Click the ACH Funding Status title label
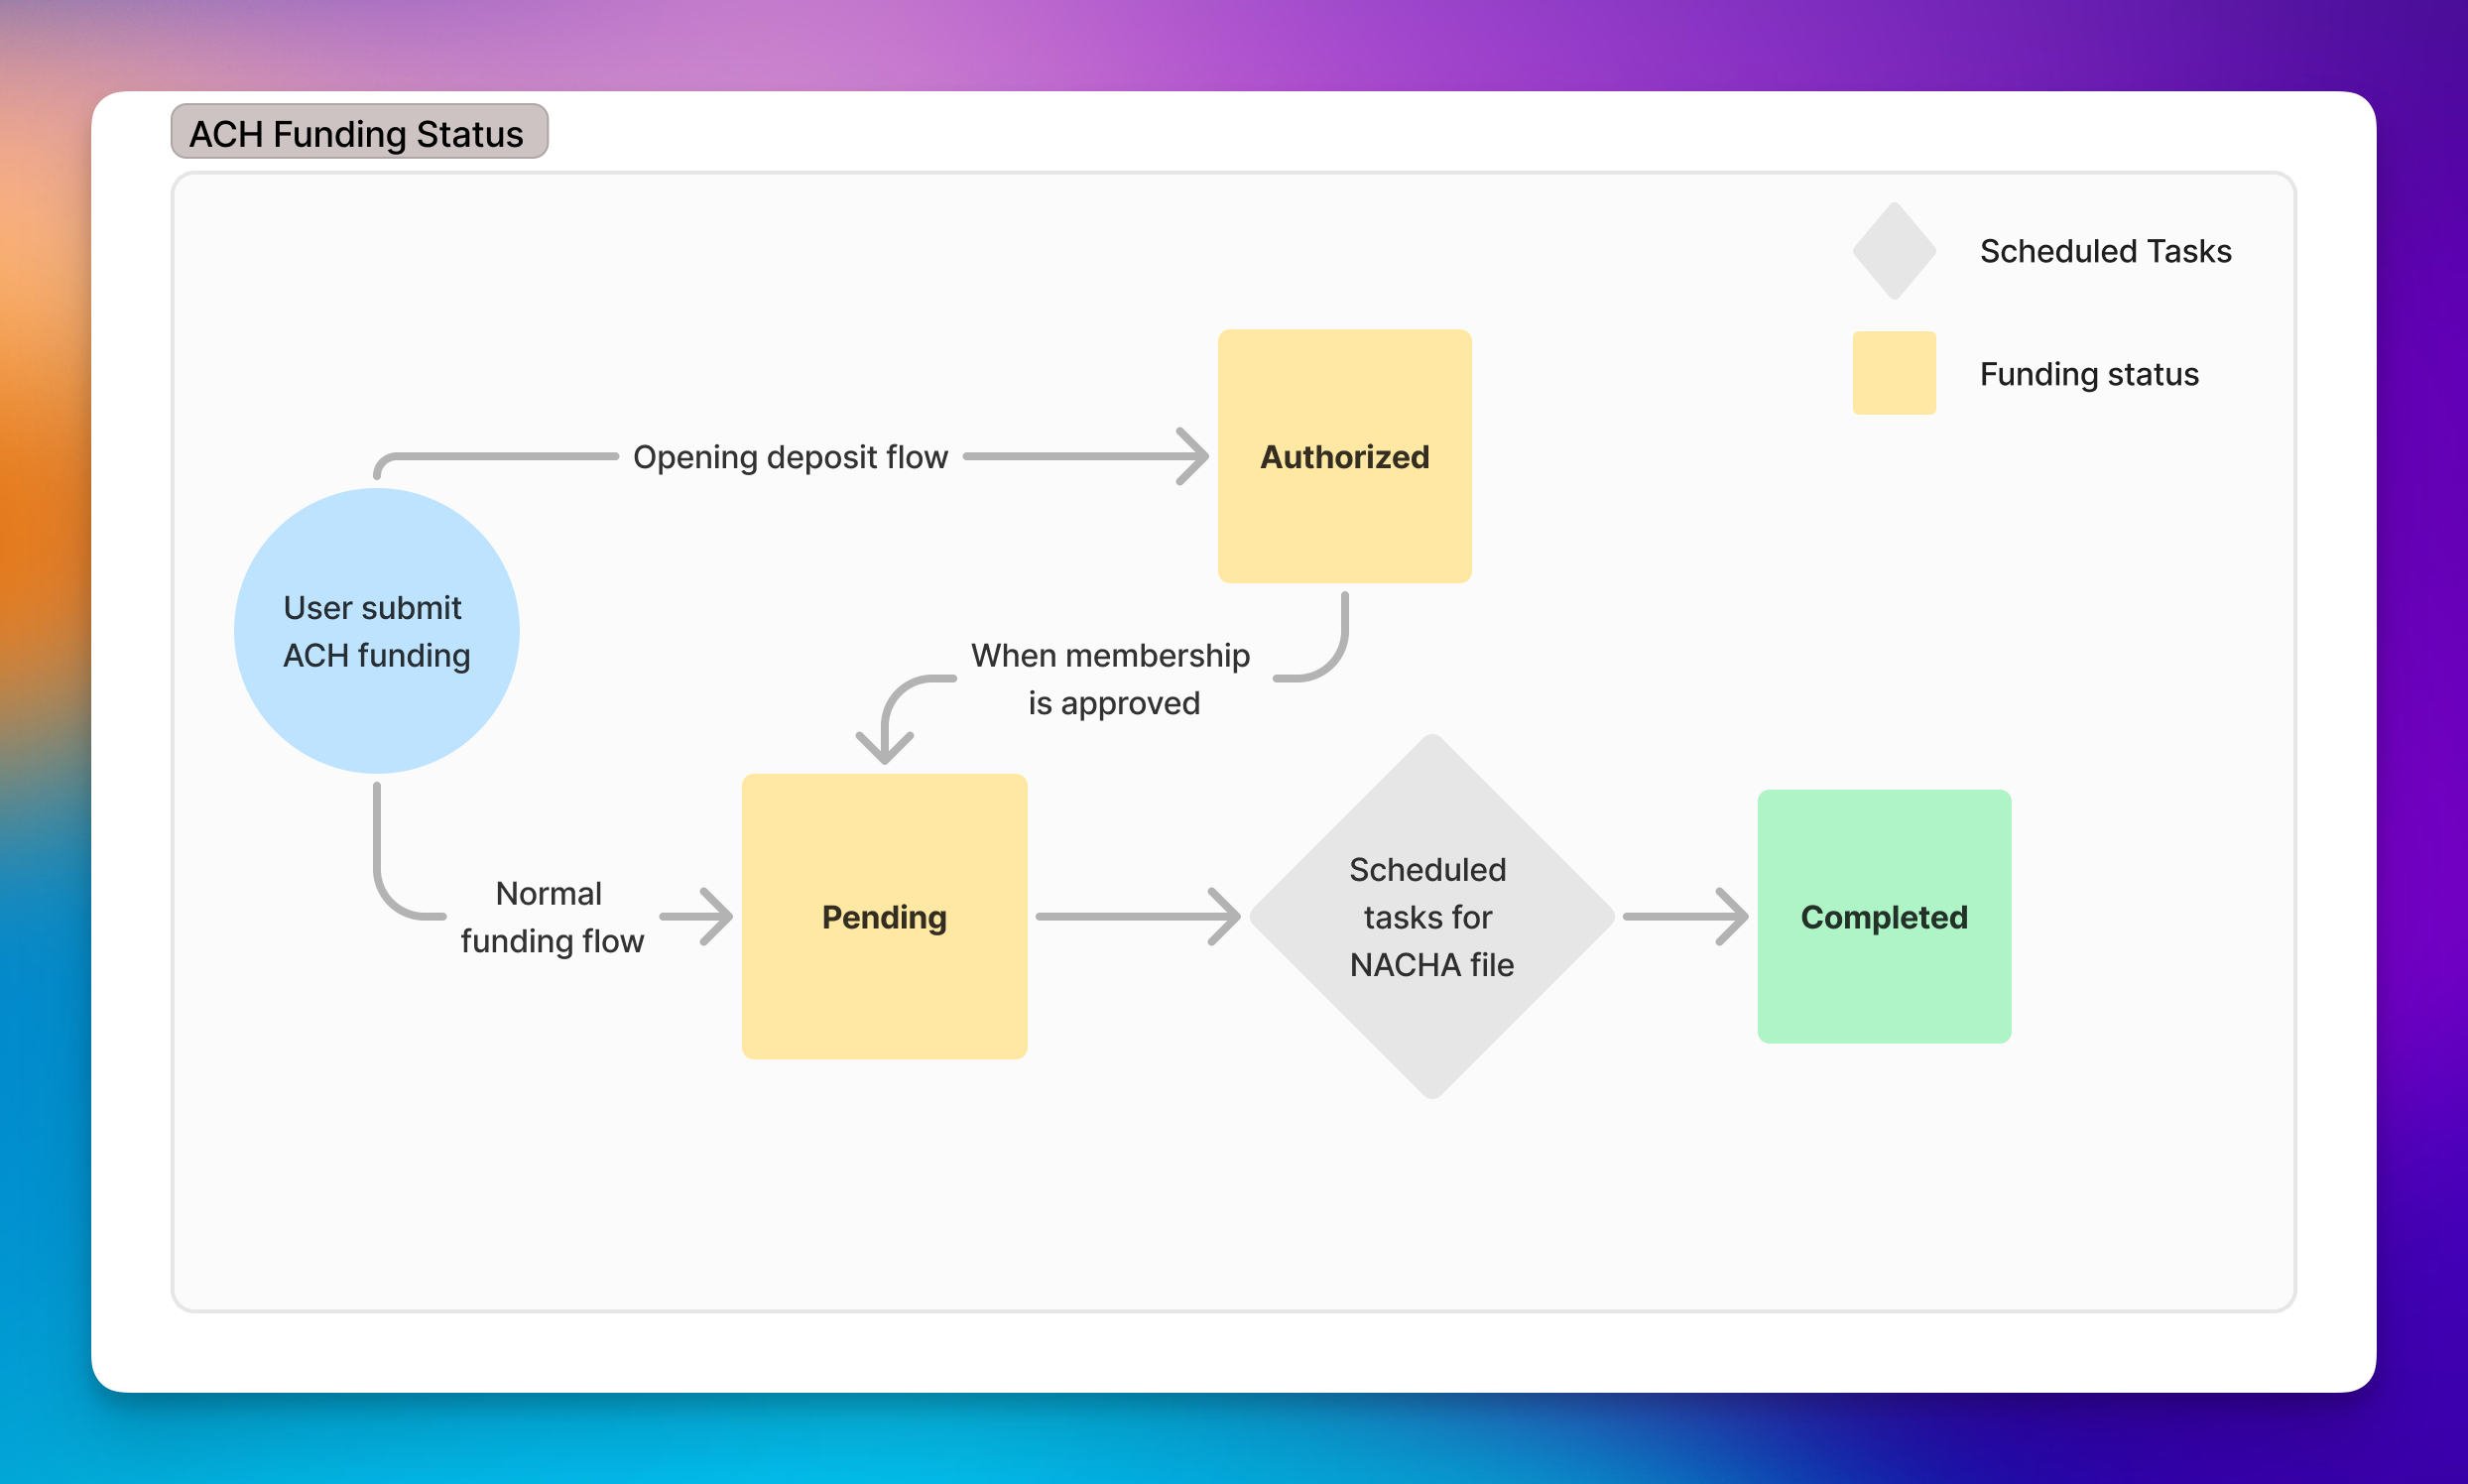 [358, 132]
